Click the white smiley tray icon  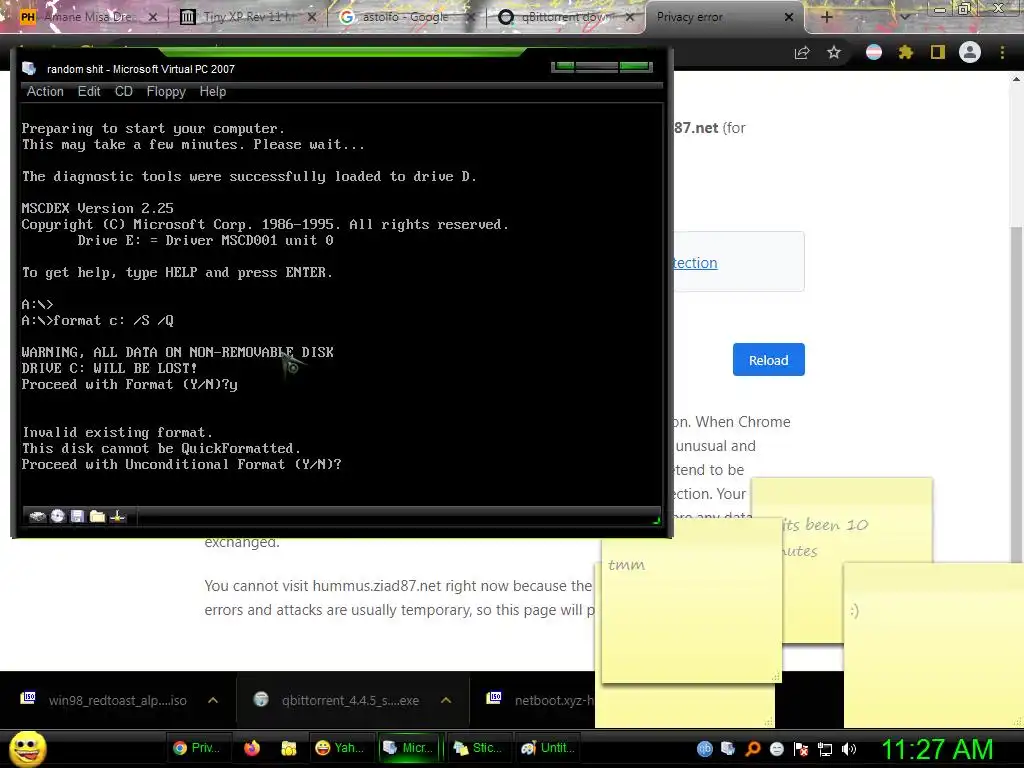[776, 749]
